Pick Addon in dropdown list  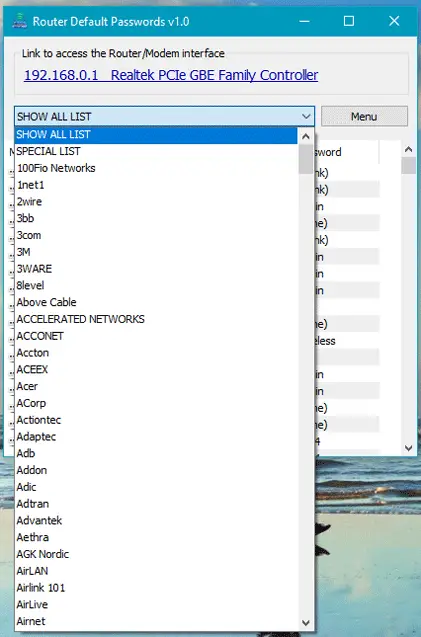(x=156, y=470)
